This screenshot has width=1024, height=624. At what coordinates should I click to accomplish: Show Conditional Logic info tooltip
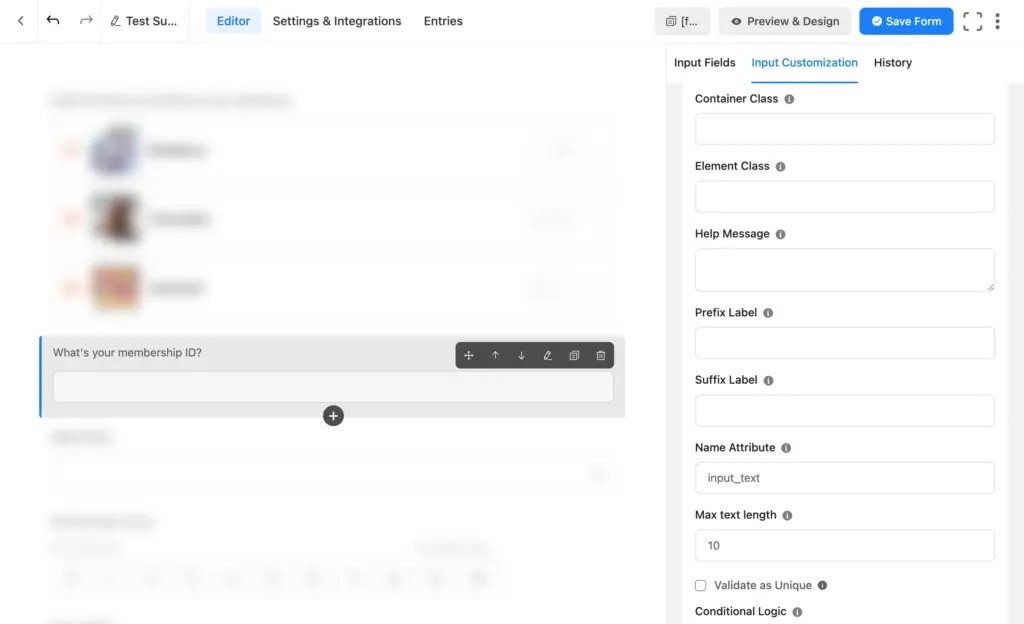pos(797,612)
